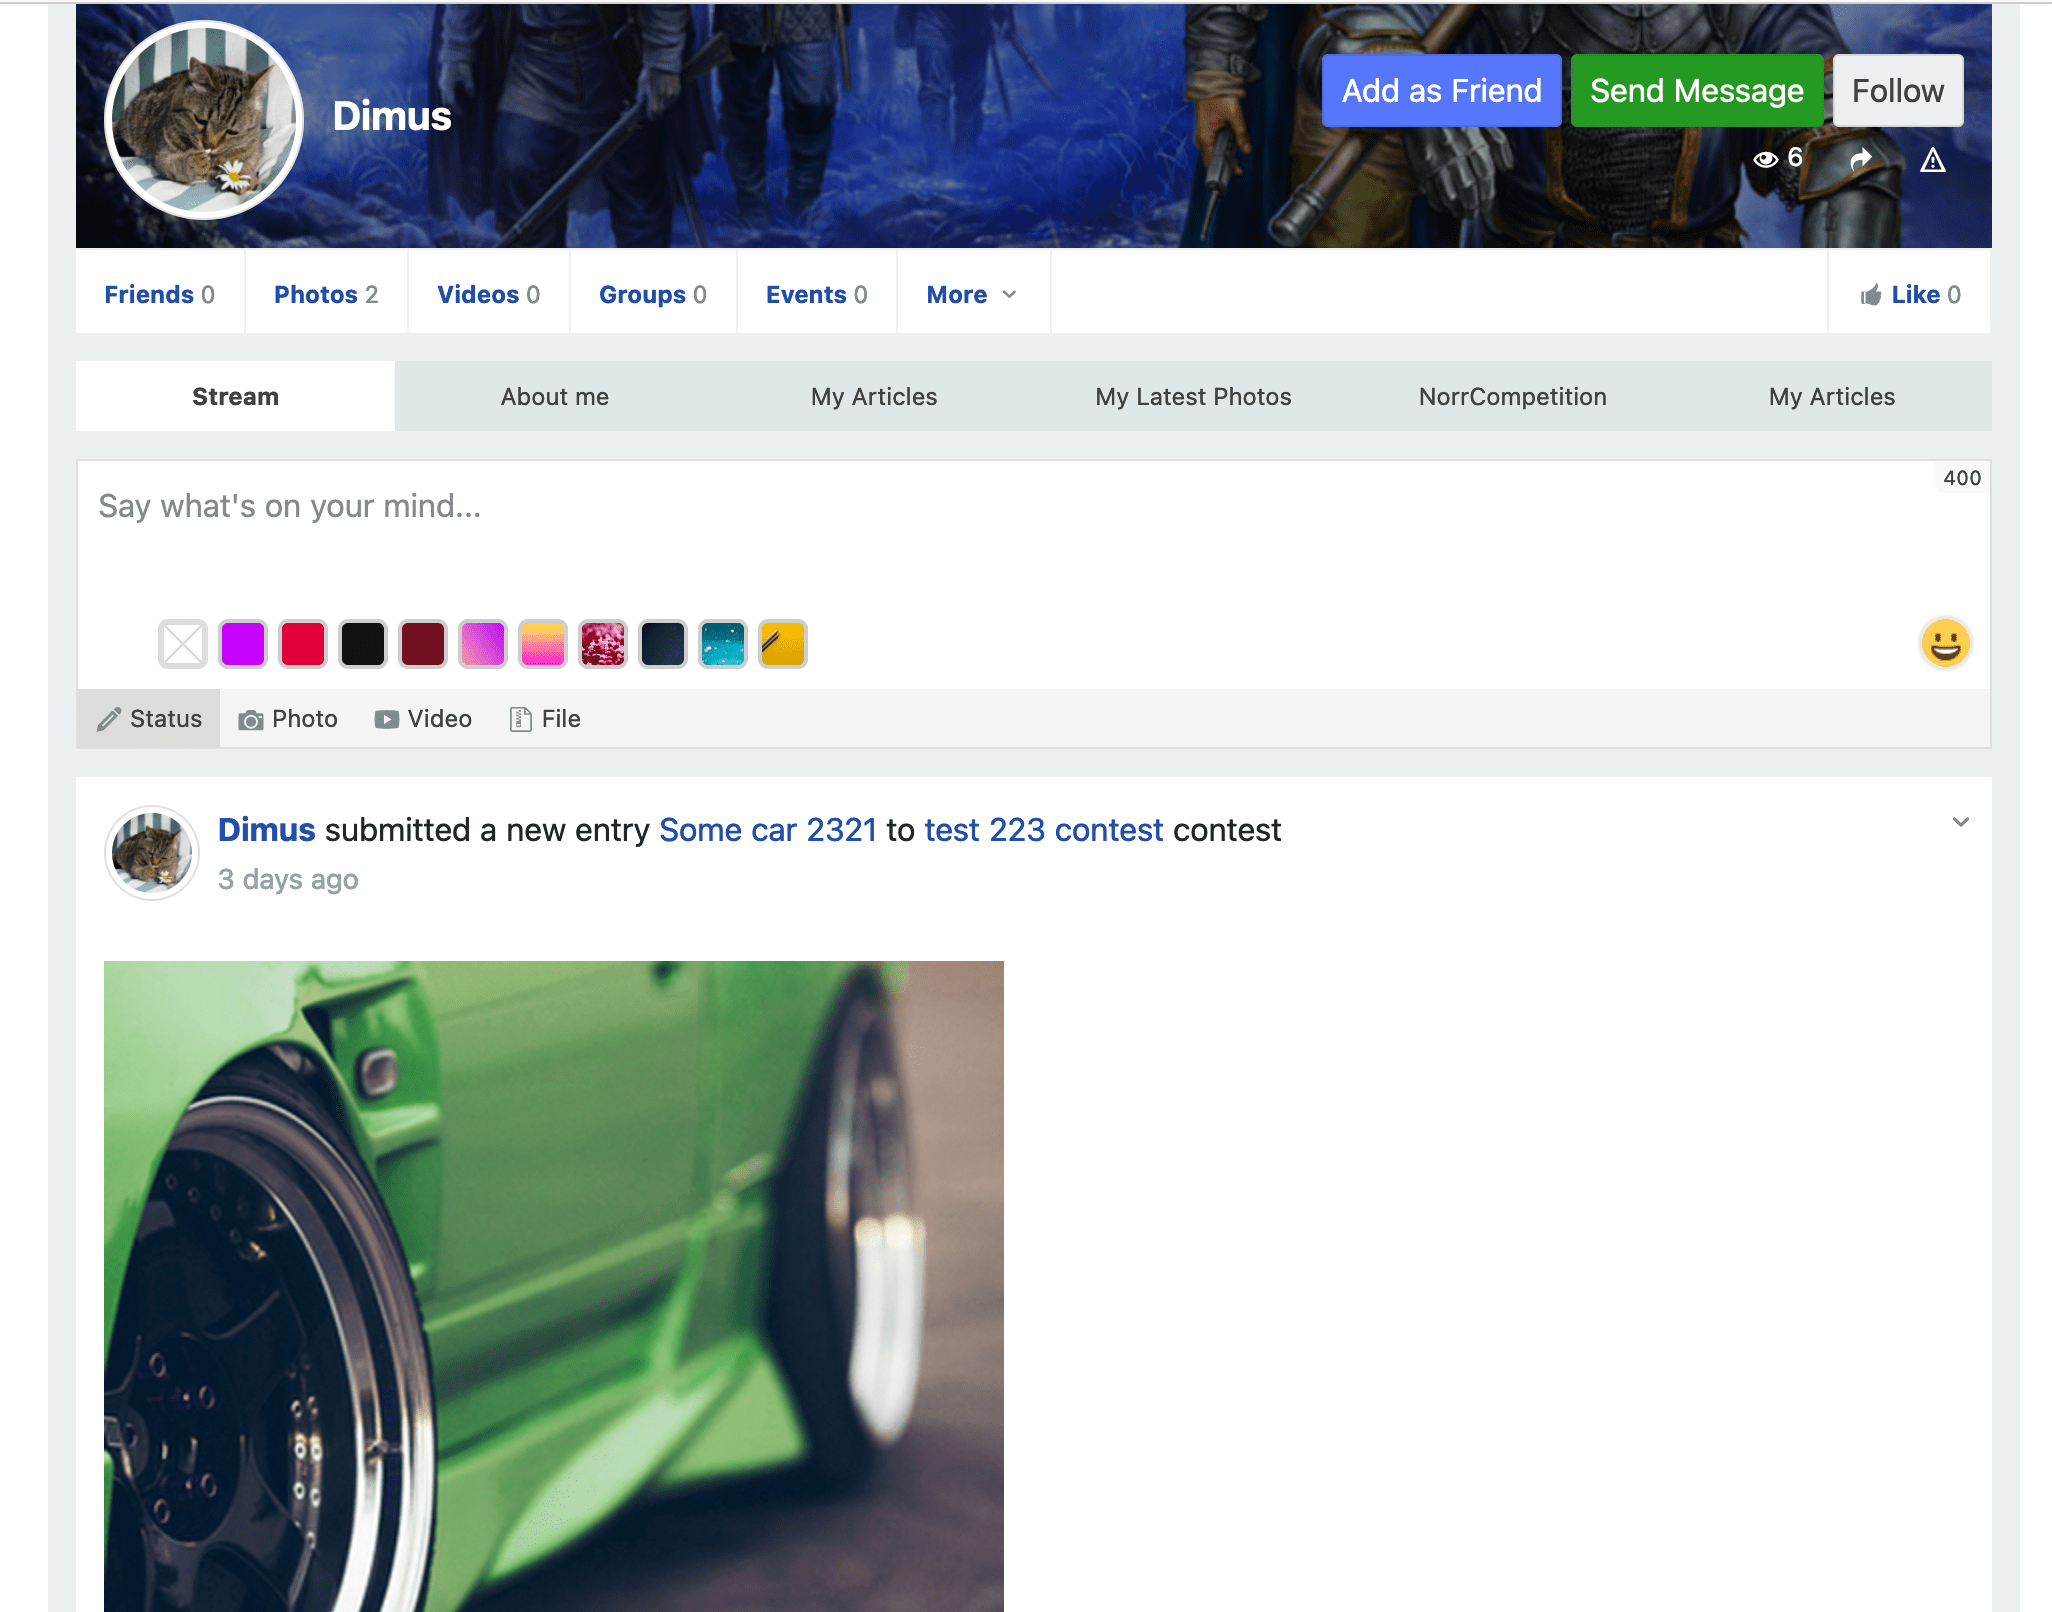Attach a photo using the camera icon
The width and height of the screenshot is (2052, 1612).
click(253, 719)
